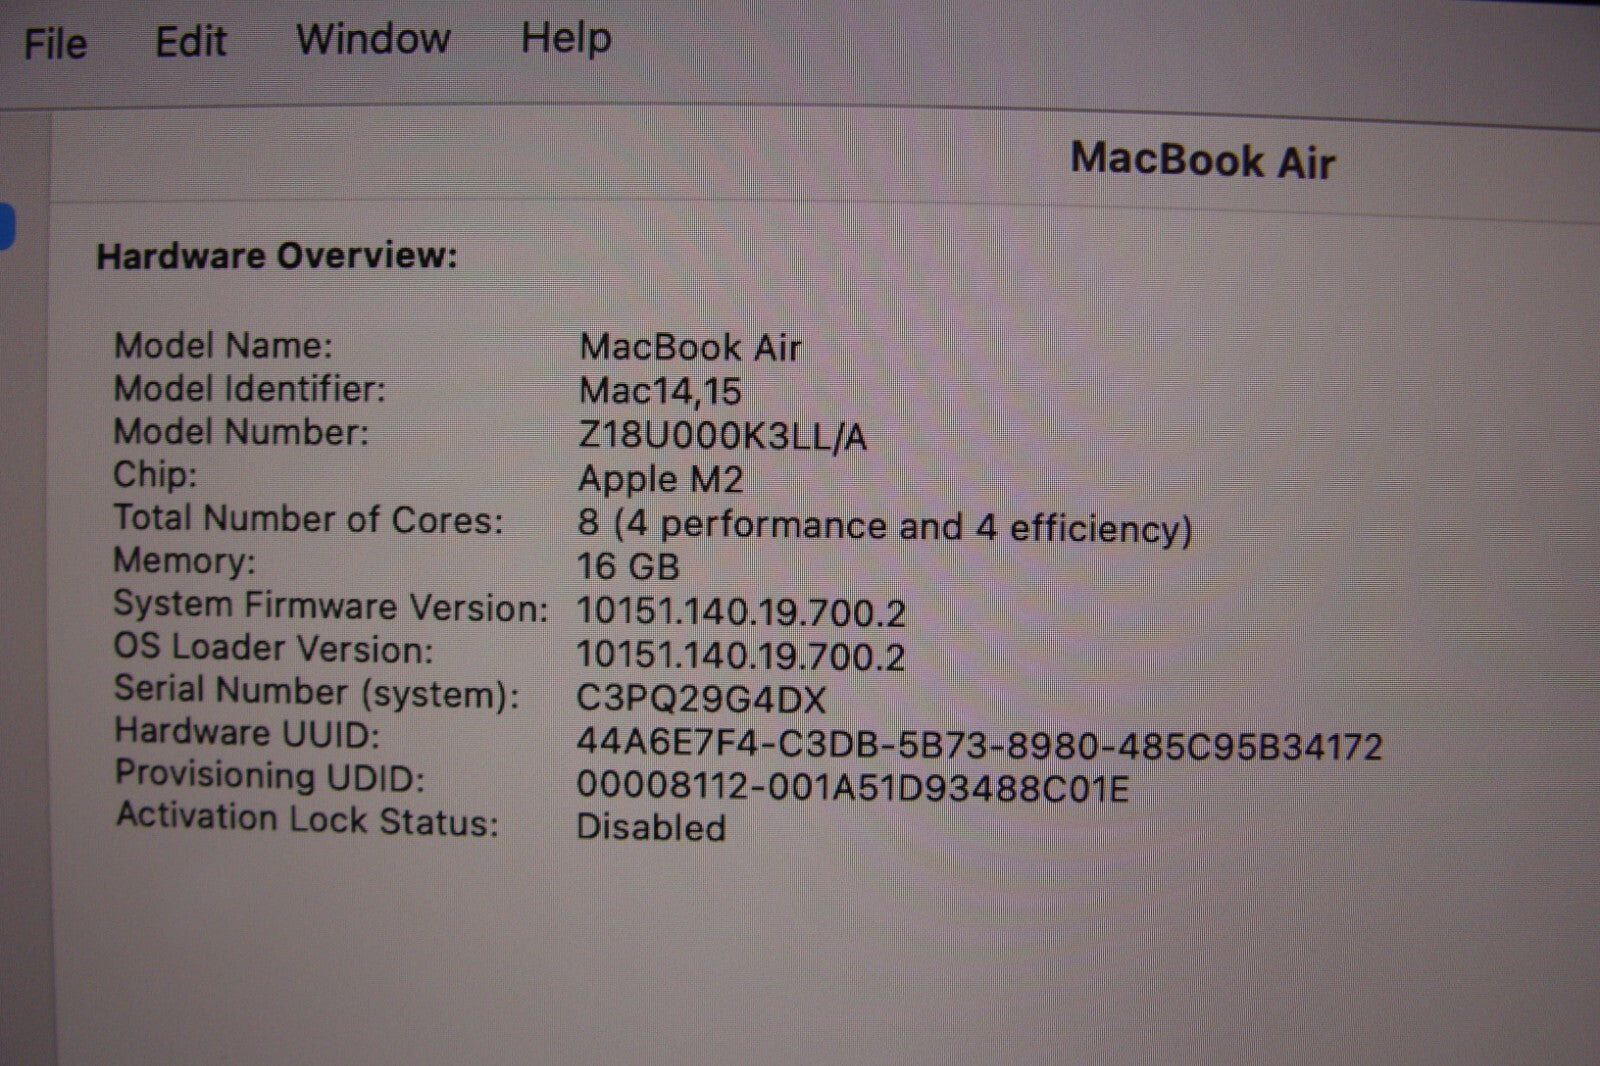Viewport: 1600px width, 1066px height.
Task: Click the Serial Number (system) label
Action: click(316, 692)
